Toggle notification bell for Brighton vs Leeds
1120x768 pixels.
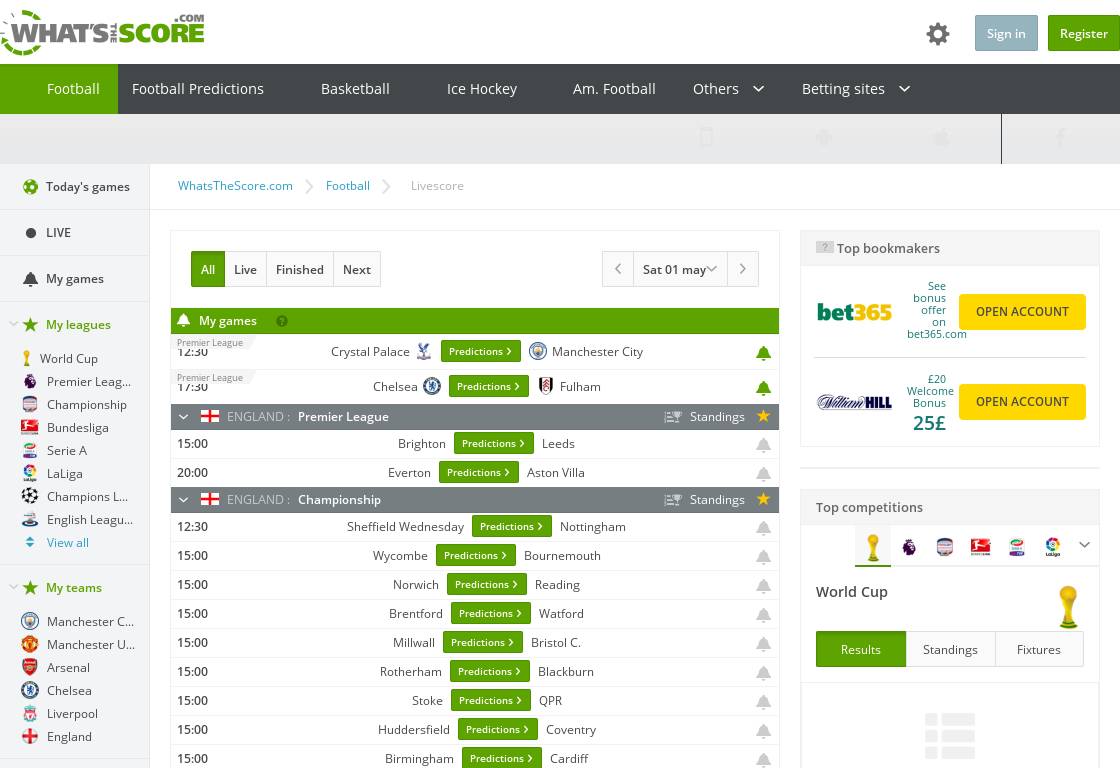[x=763, y=445]
